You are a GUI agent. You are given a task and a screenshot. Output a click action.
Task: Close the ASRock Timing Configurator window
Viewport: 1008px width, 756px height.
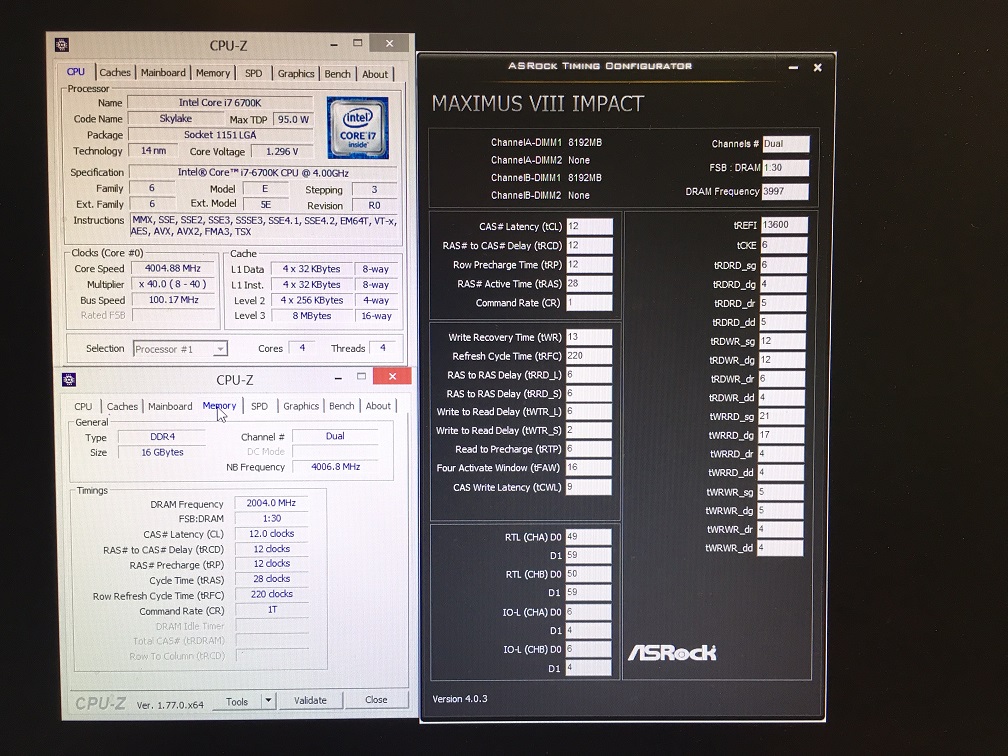point(818,68)
